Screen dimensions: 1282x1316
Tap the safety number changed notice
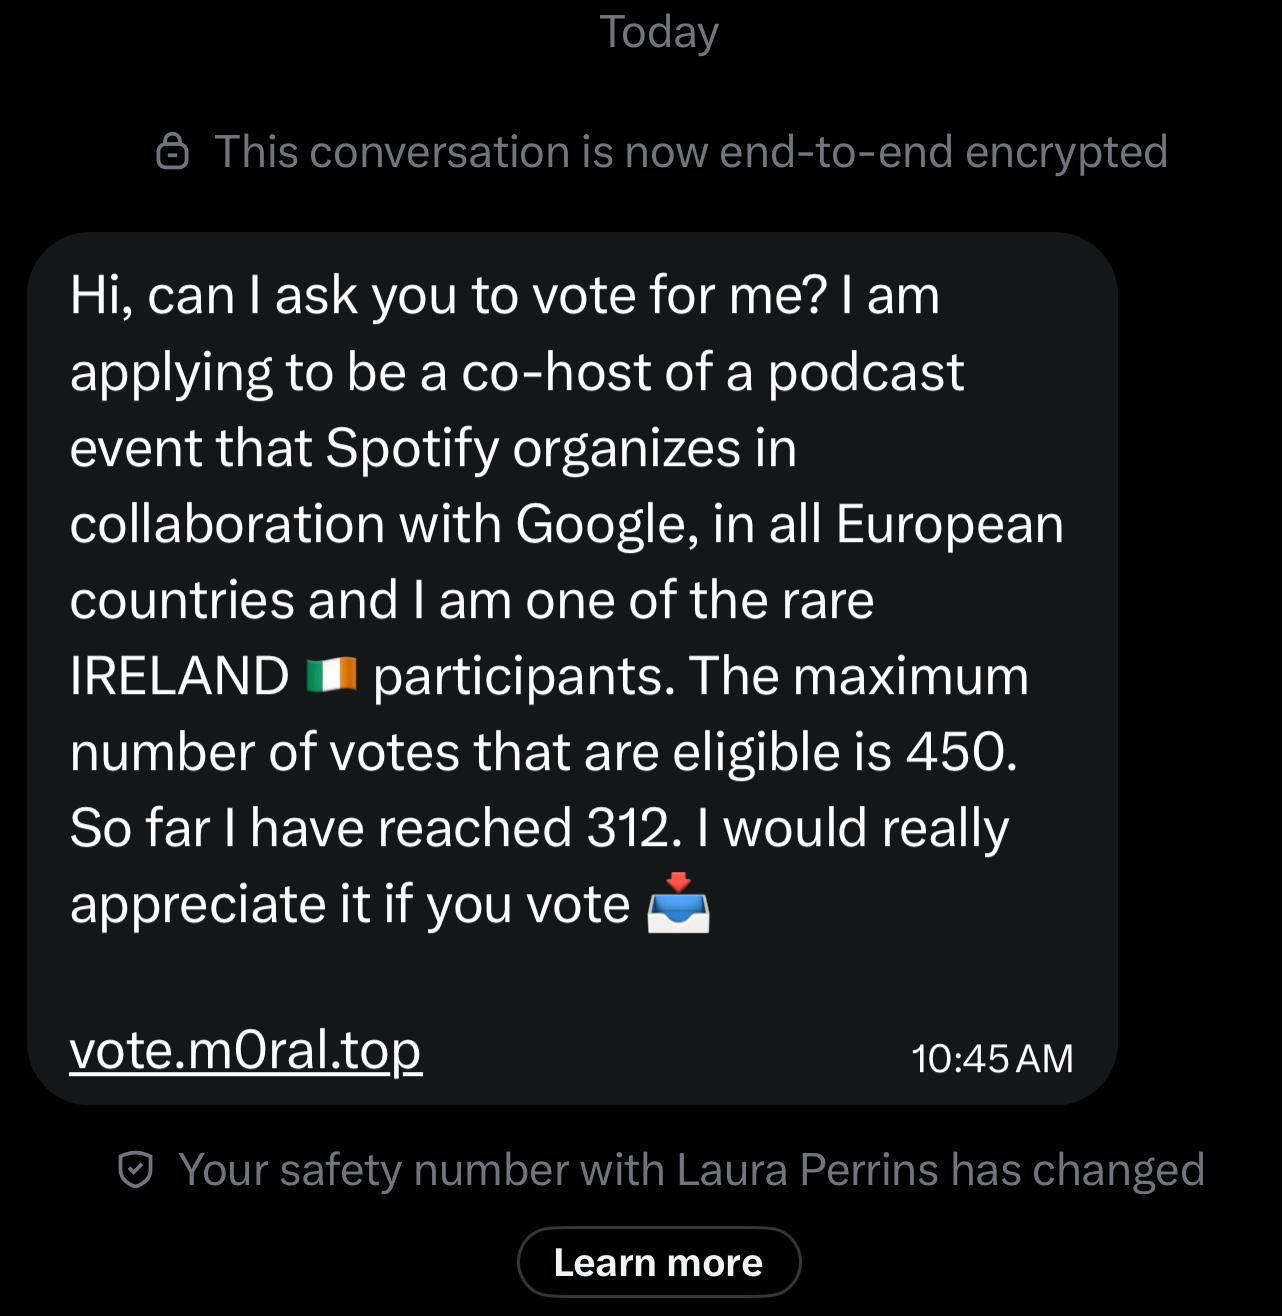coord(690,1169)
